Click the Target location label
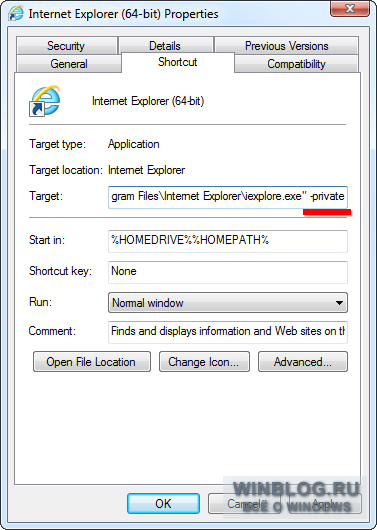The height and width of the screenshot is (530, 377). pos(66,170)
